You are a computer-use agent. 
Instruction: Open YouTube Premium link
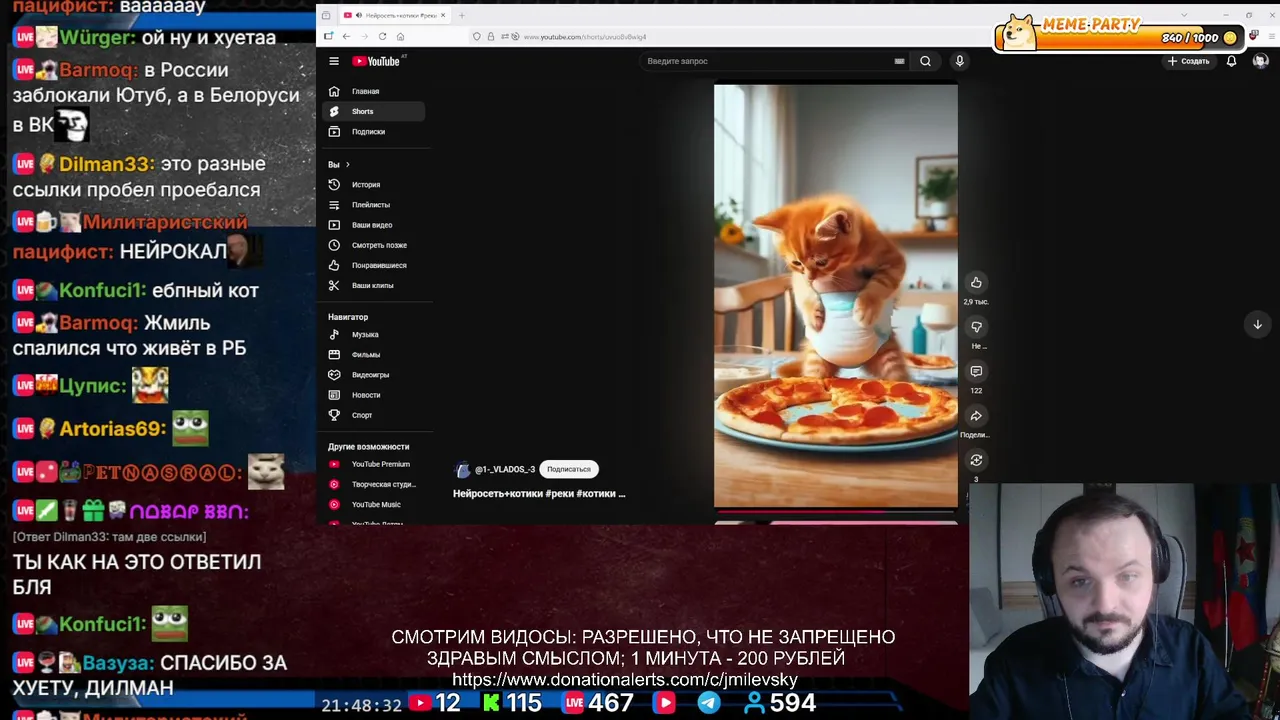point(374,464)
